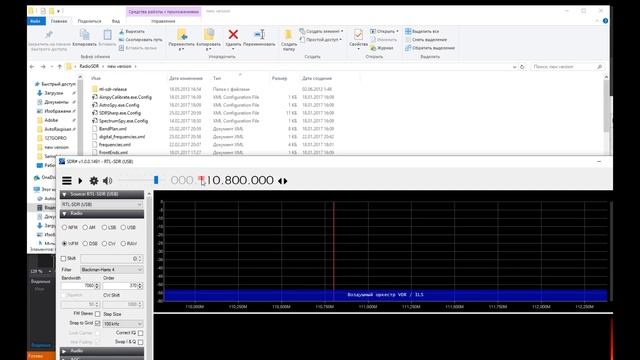Click Invert selection (Обратить выделение) button

[x=429, y=48]
